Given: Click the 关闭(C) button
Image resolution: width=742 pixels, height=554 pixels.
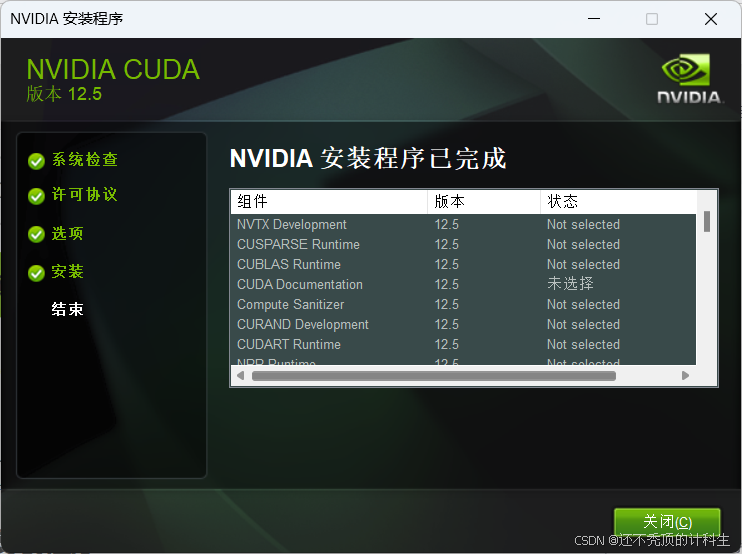Looking at the screenshot, I should point(667,522).
